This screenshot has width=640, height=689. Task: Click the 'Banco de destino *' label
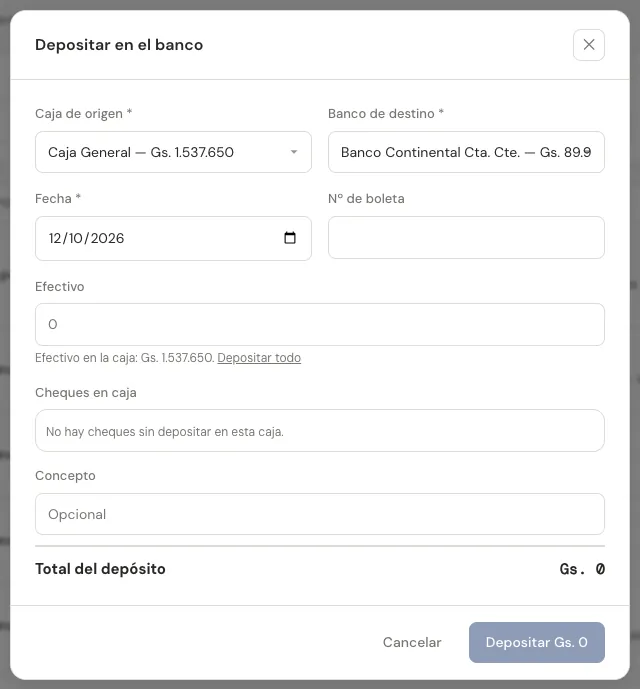pyautogui.click(x=385, y=113)
